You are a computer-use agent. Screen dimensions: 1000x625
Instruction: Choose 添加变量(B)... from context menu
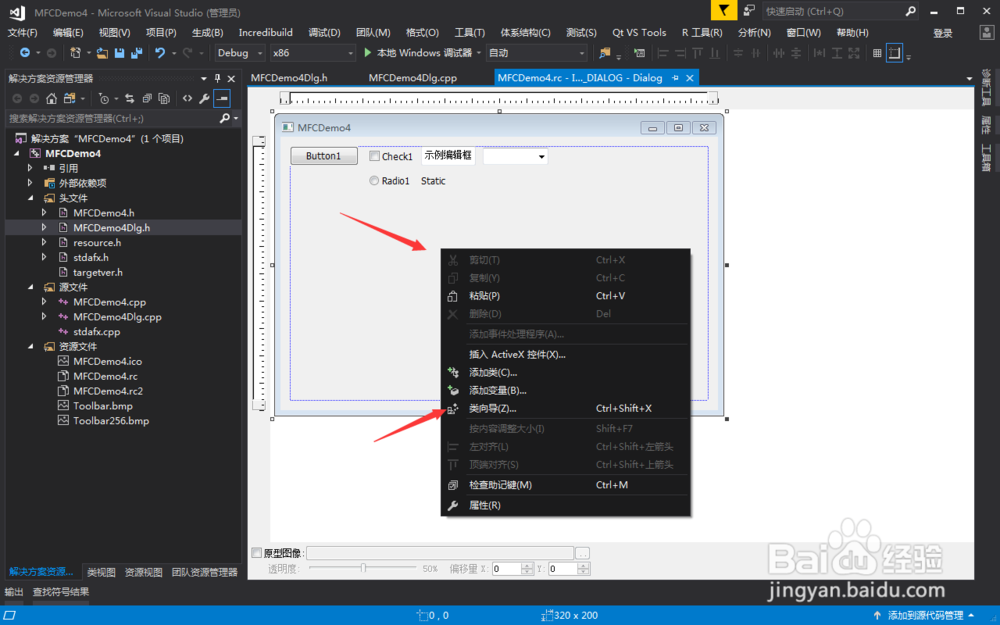566,391
